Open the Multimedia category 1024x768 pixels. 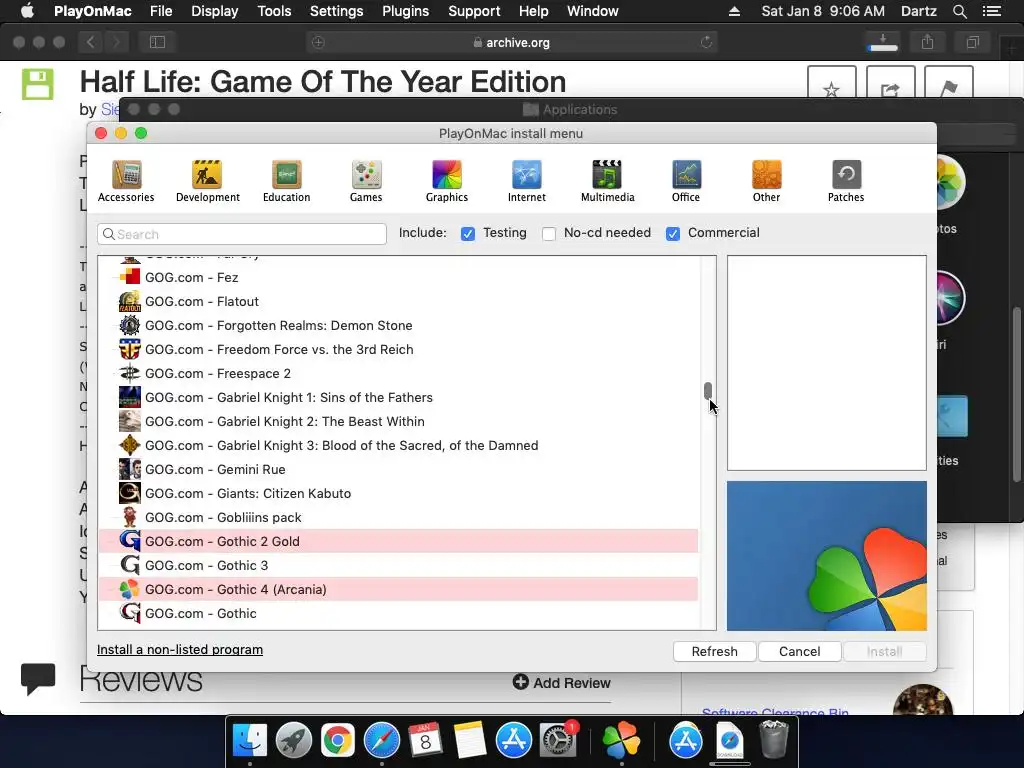(x=607, y=182)
